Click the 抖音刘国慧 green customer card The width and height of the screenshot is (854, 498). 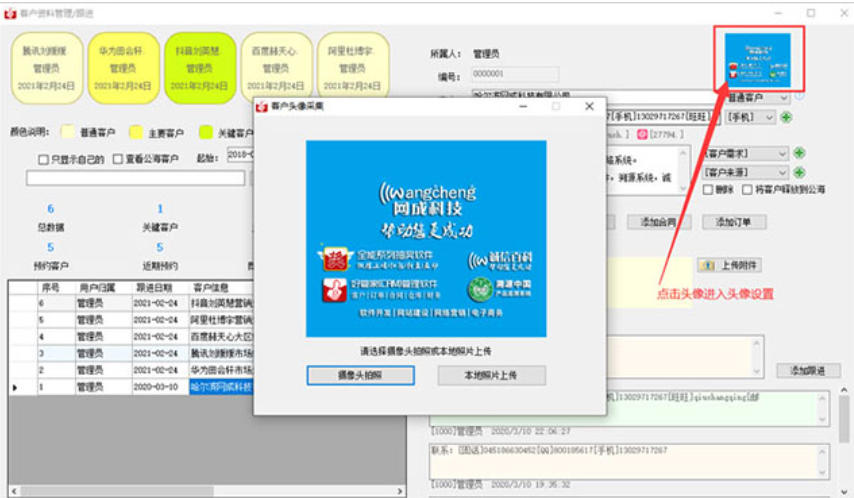point(199,68)
